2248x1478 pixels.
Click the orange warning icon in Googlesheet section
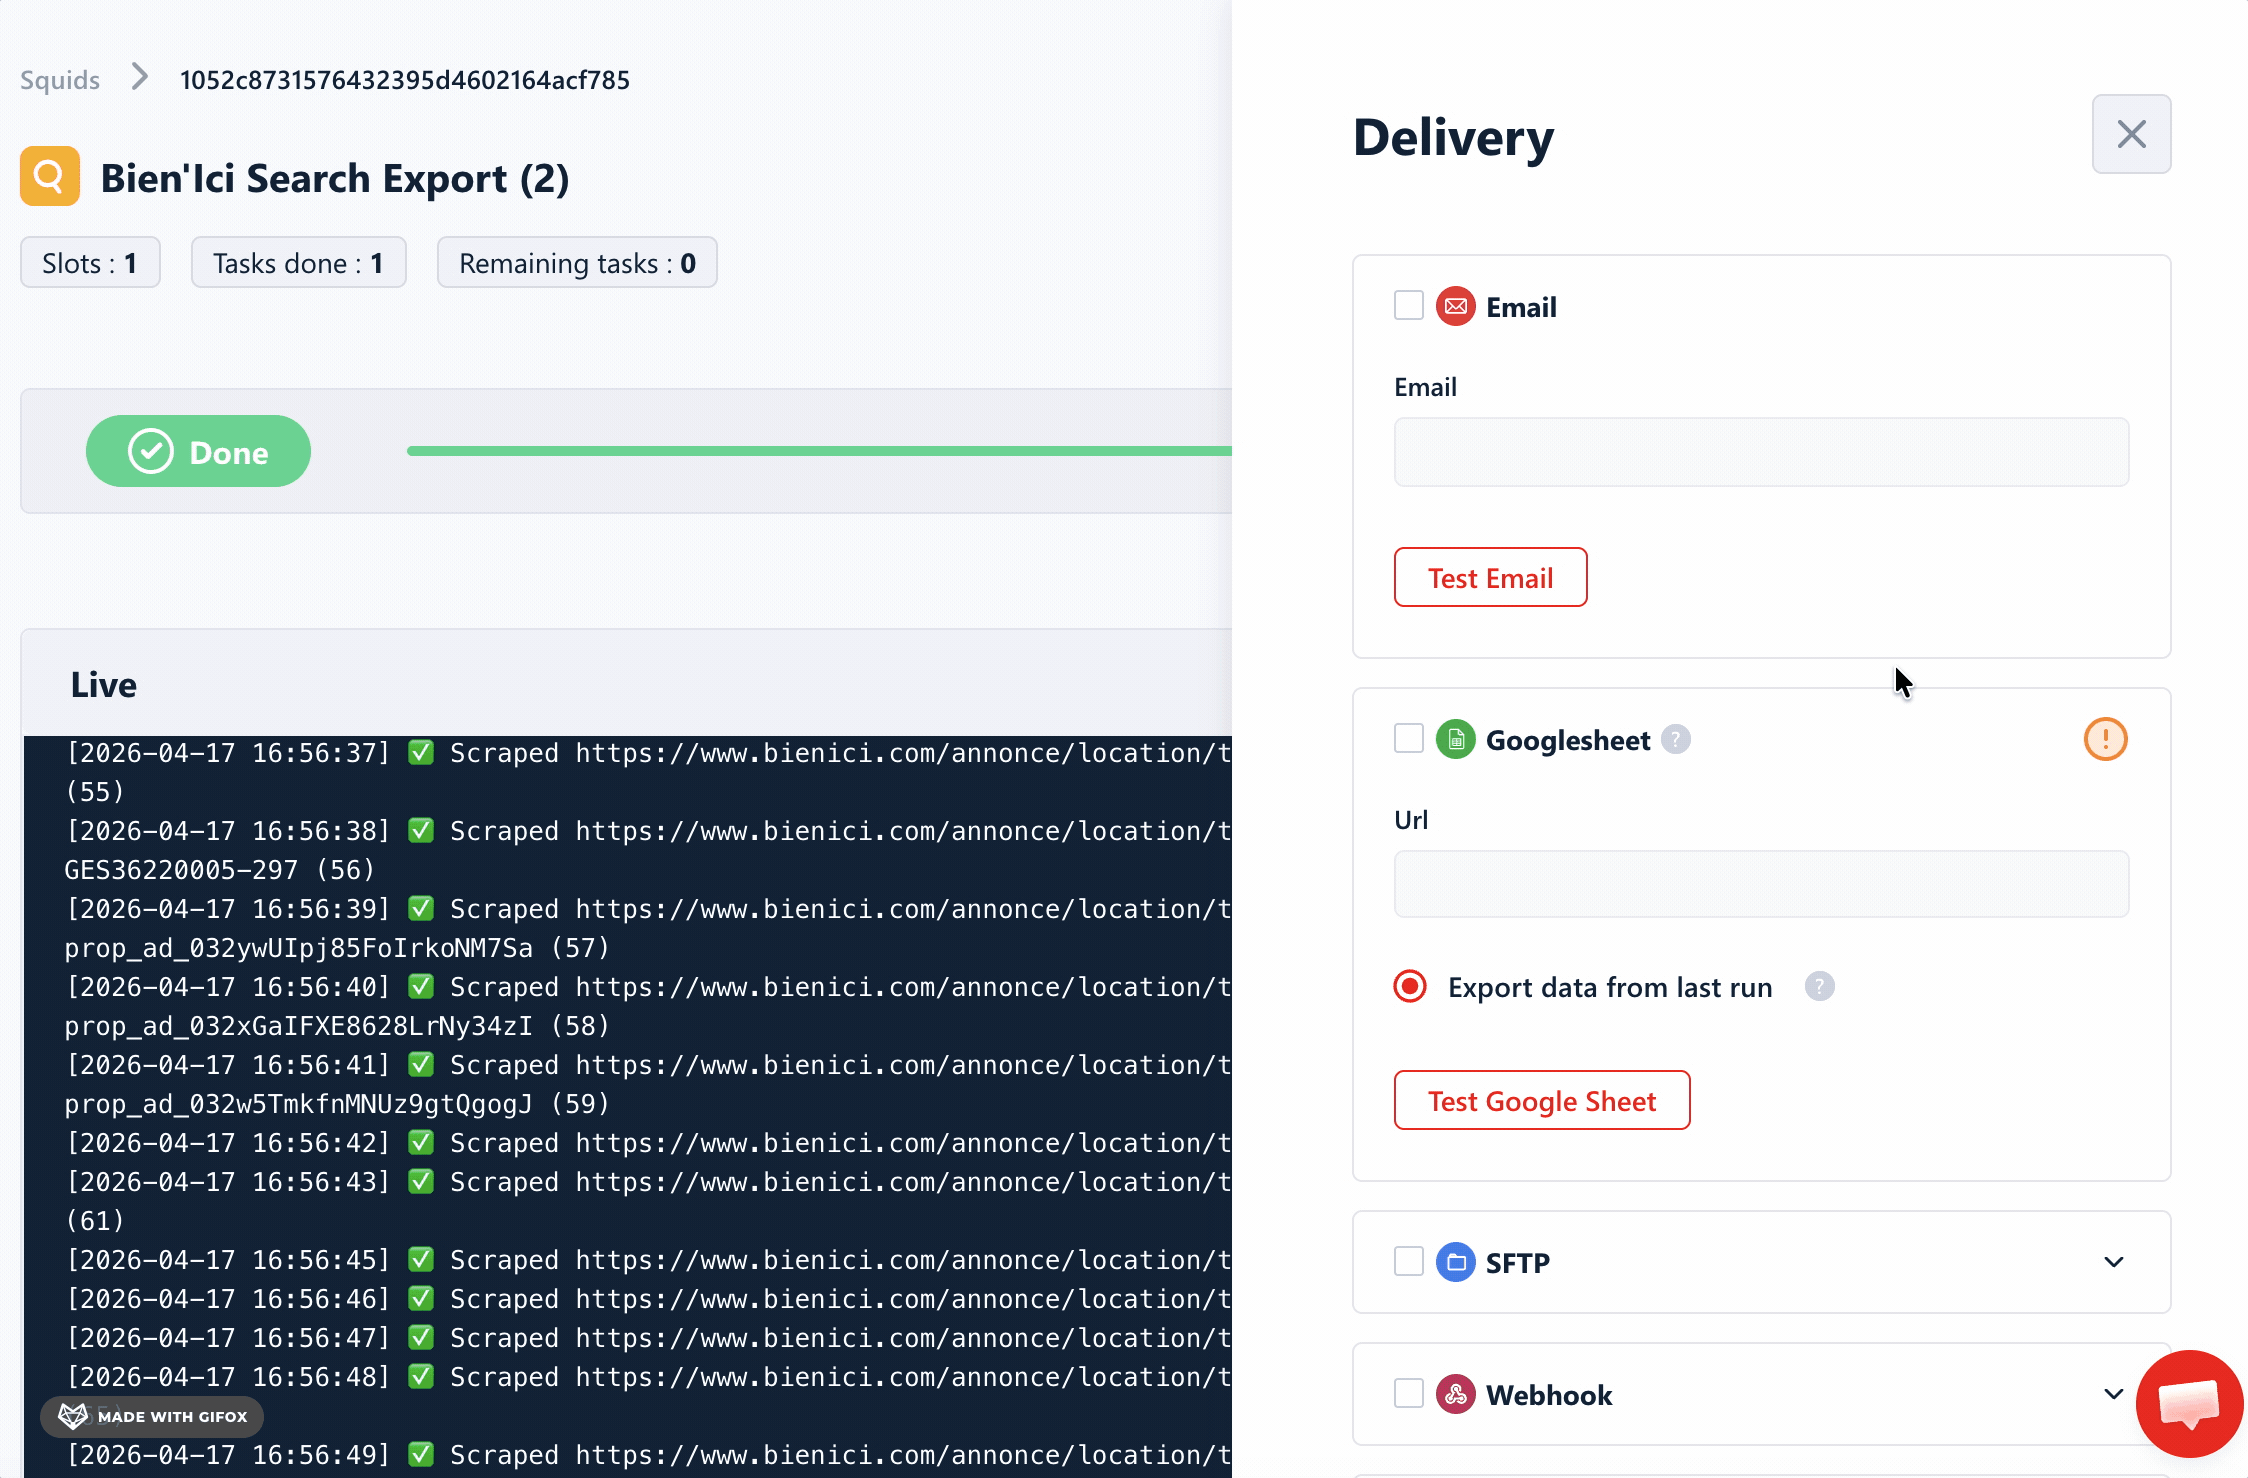coord(2106,739)
